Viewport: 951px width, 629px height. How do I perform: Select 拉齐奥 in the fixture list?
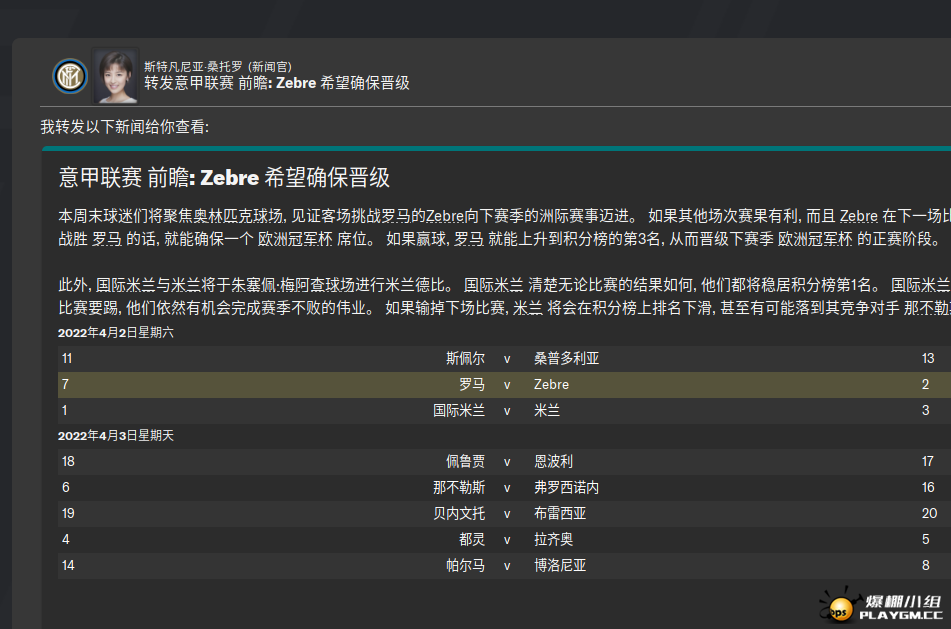click(553, 540)
